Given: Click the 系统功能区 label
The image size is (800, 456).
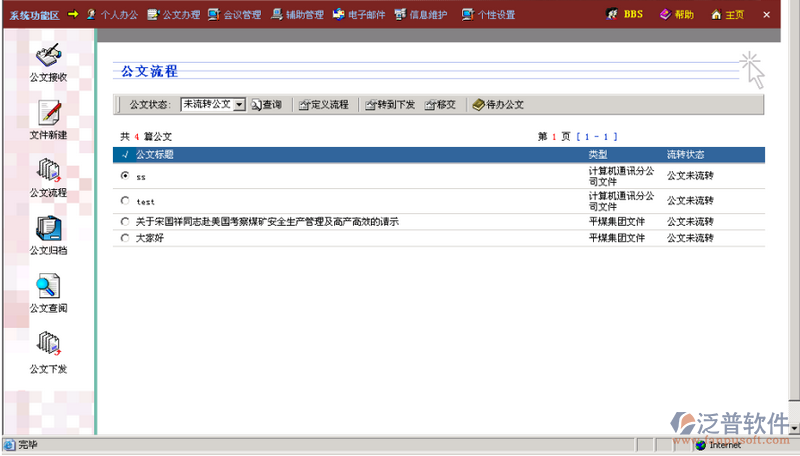Looking at the screenshot, I should (34, 15).
